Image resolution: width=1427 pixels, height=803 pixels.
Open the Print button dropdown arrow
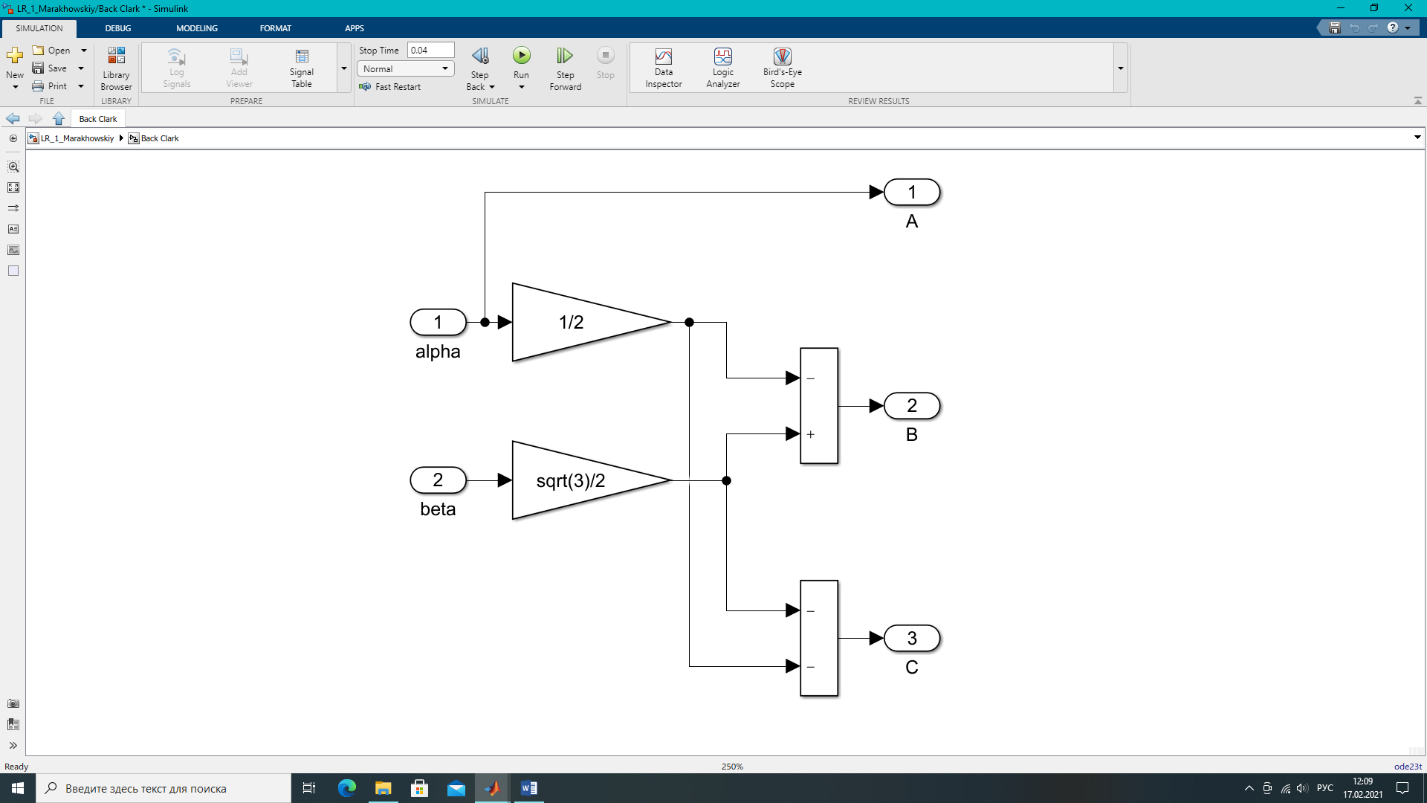(x=82, y=86)
